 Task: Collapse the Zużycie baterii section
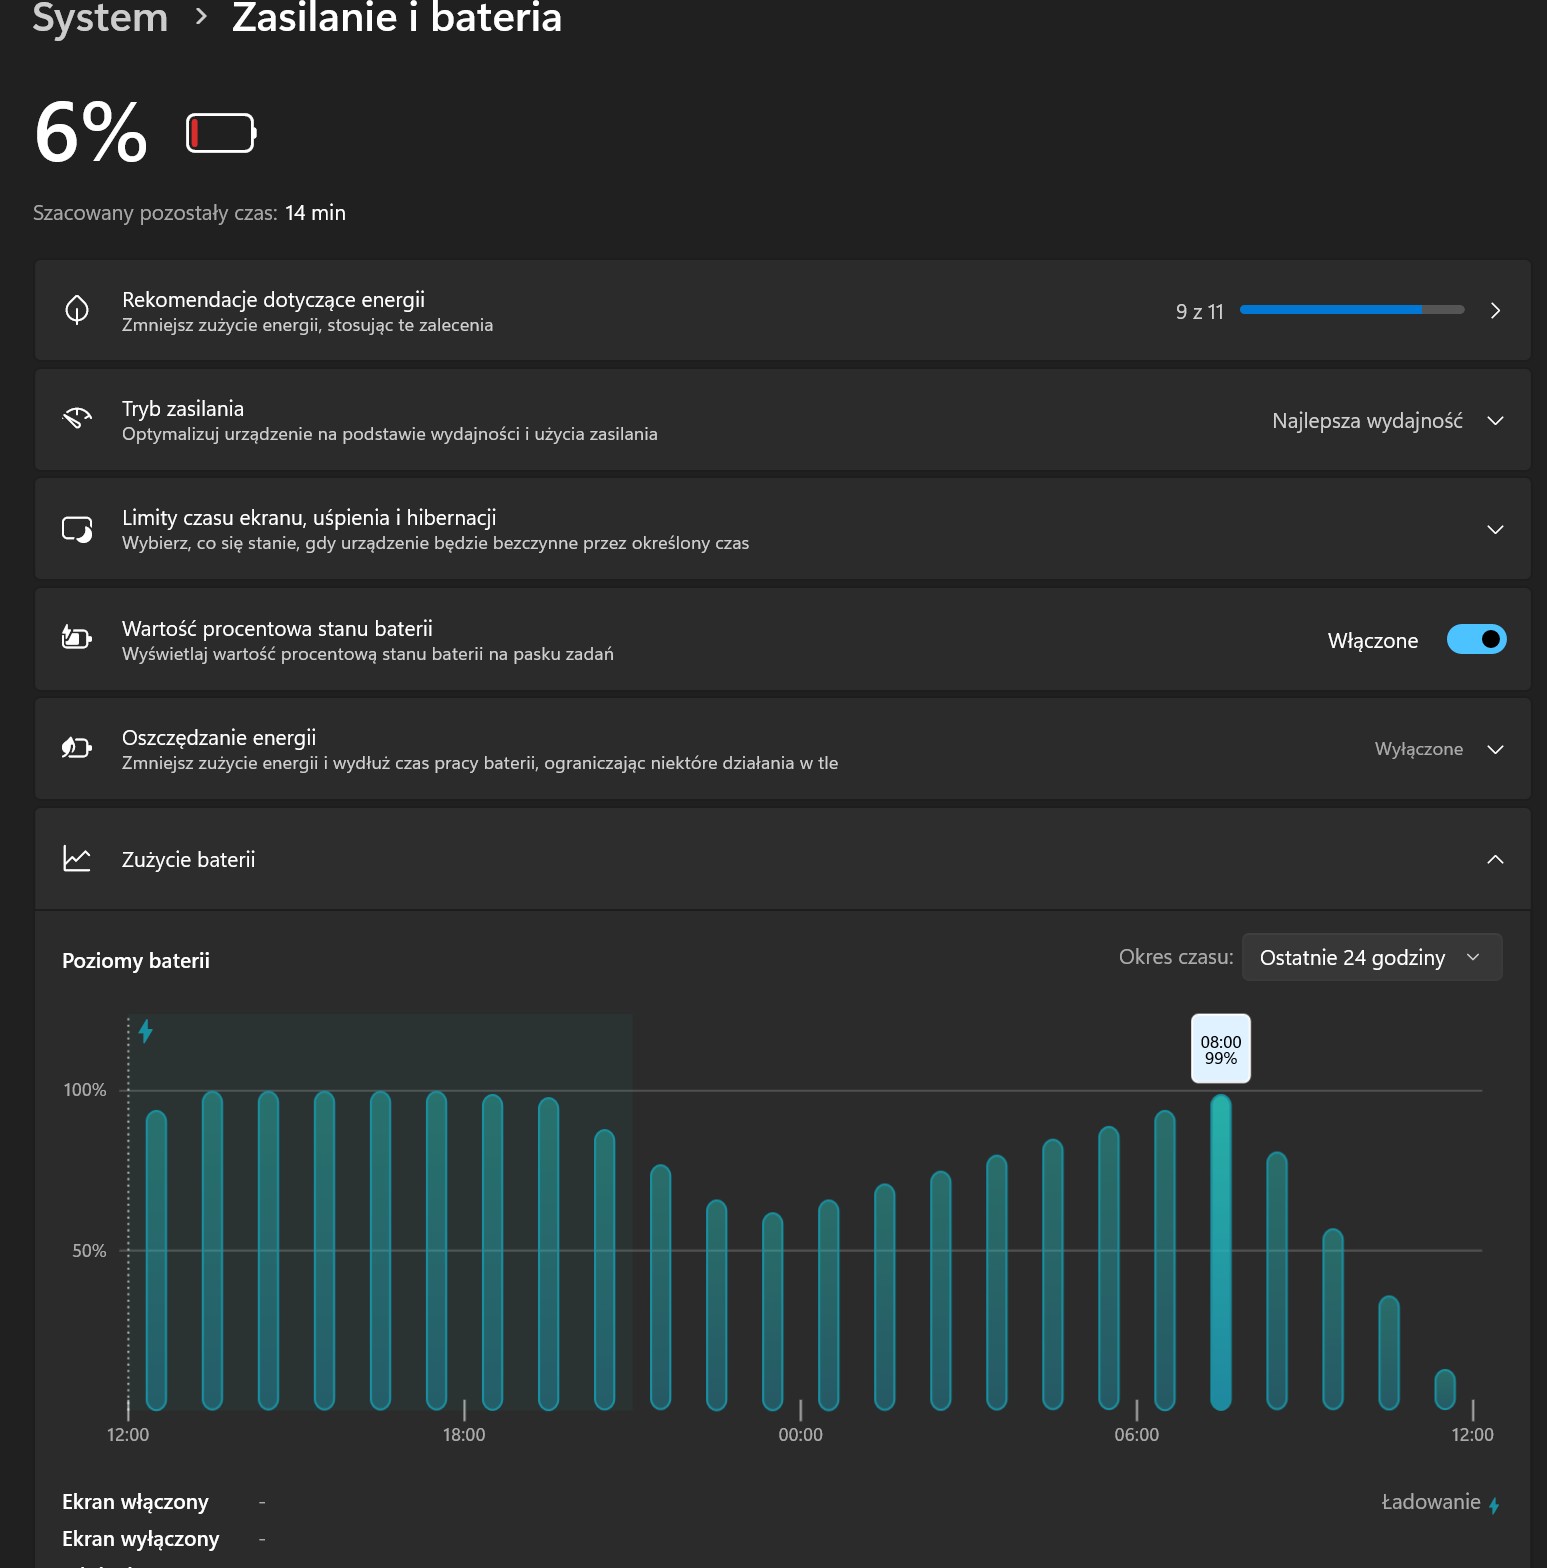tap(1495, 859)
